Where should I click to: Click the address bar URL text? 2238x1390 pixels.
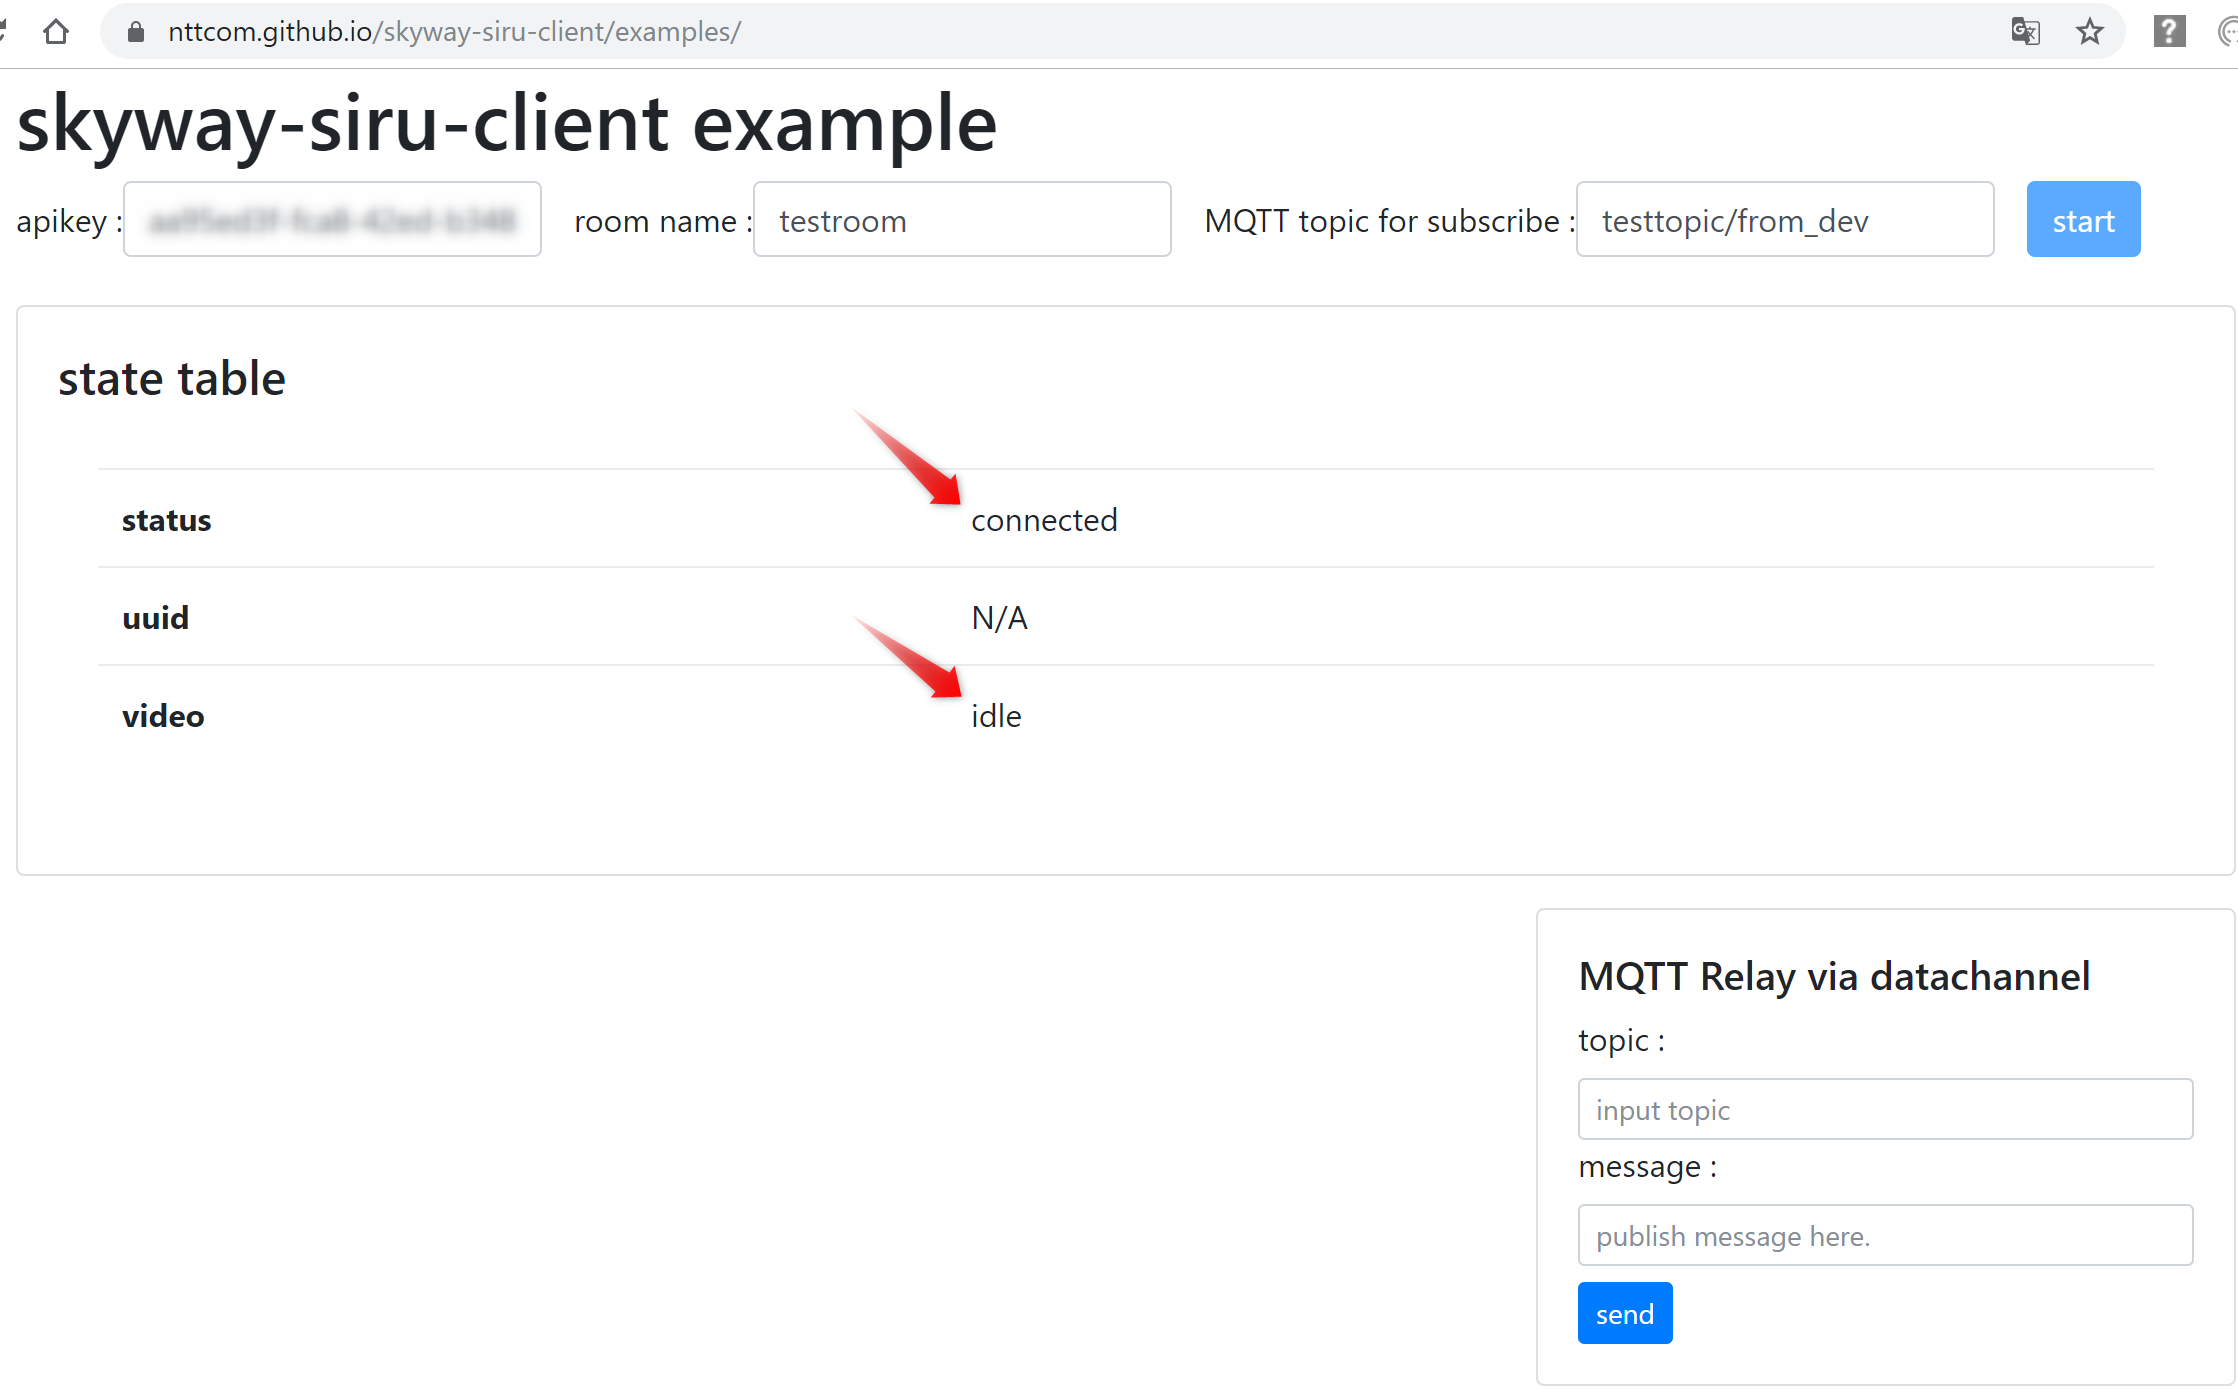pos(454,32)
